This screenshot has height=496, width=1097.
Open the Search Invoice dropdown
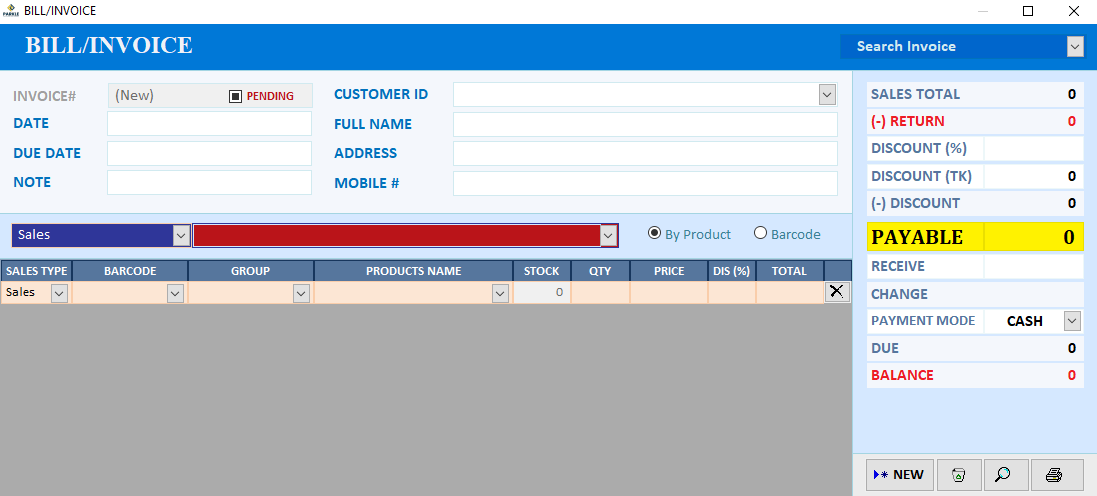(x=1075, y=47)
